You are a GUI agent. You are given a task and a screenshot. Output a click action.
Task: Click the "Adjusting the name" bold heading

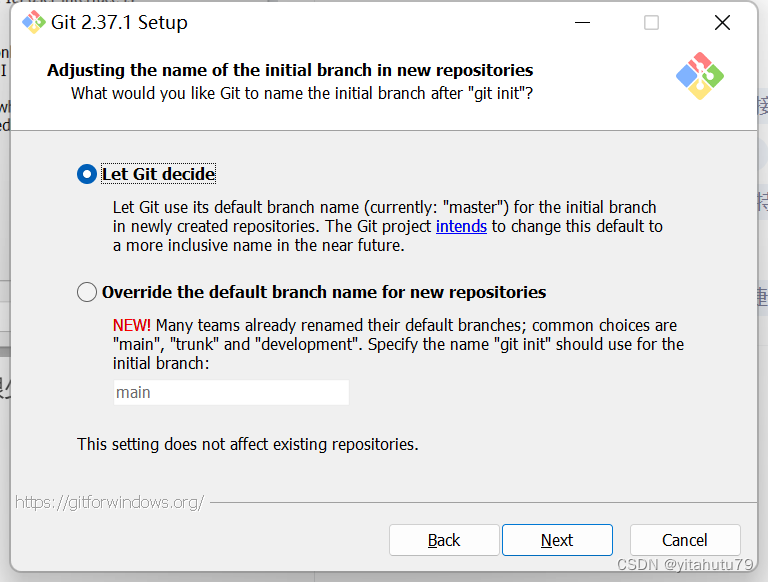[290, 70]
